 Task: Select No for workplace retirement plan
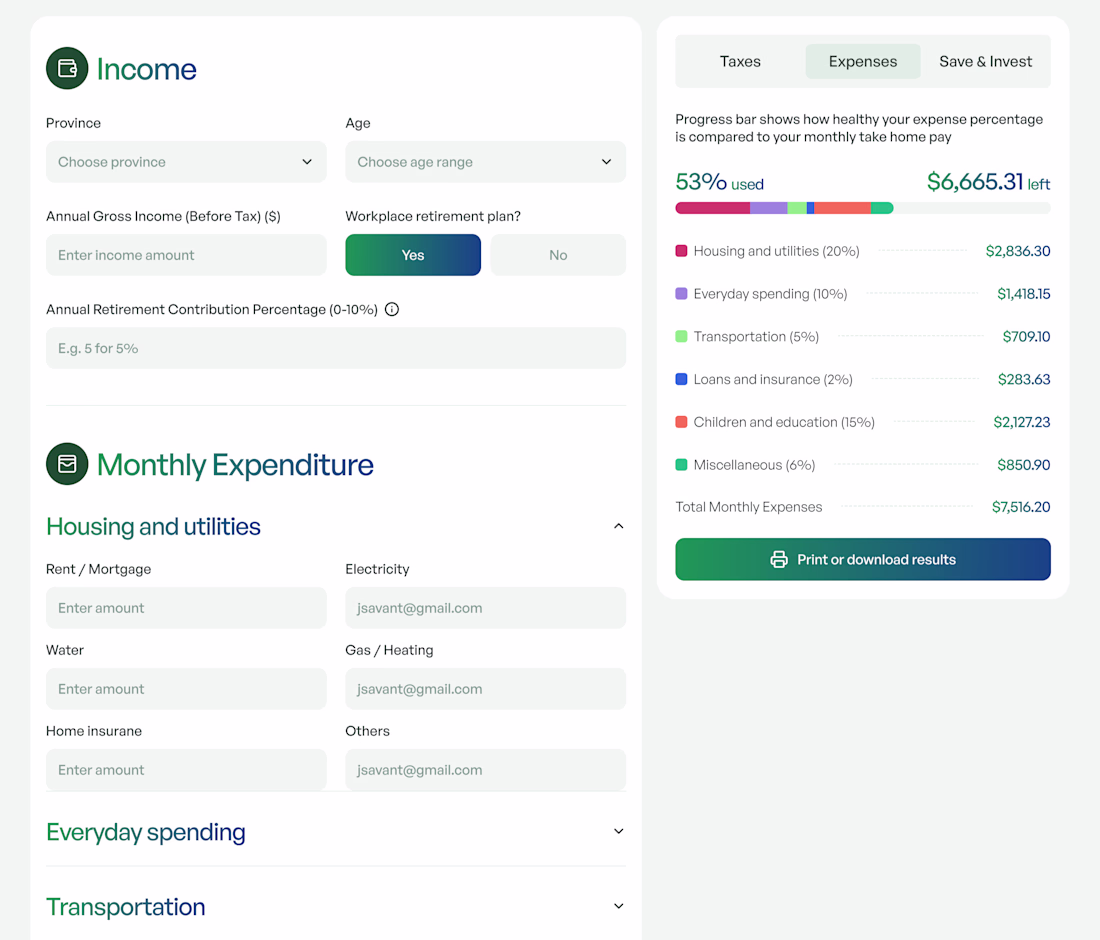pyautogui.click(x=558, y=255)
